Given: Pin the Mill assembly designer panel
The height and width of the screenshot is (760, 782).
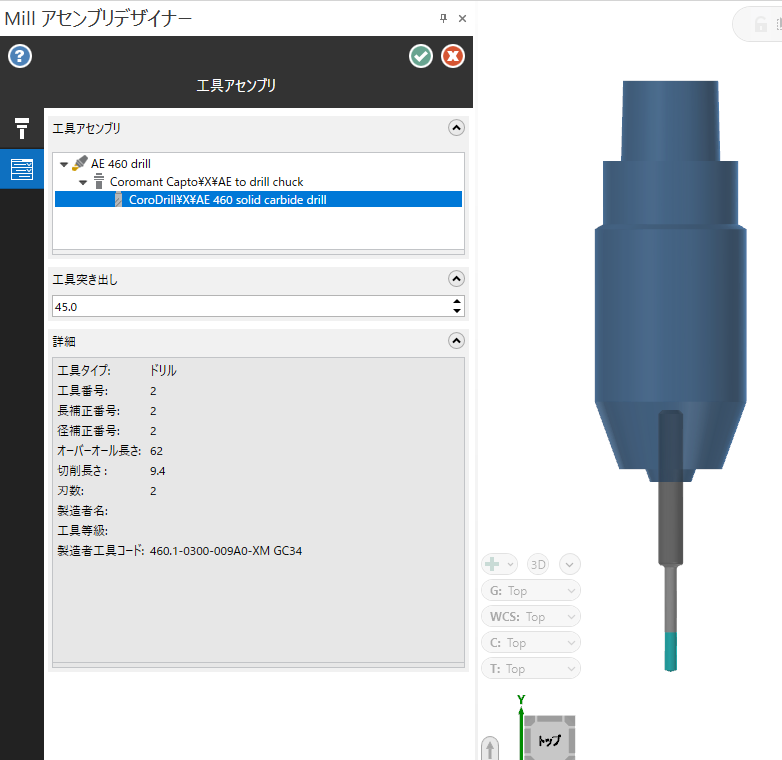Looking at the screenshot, I should [443, 18].
